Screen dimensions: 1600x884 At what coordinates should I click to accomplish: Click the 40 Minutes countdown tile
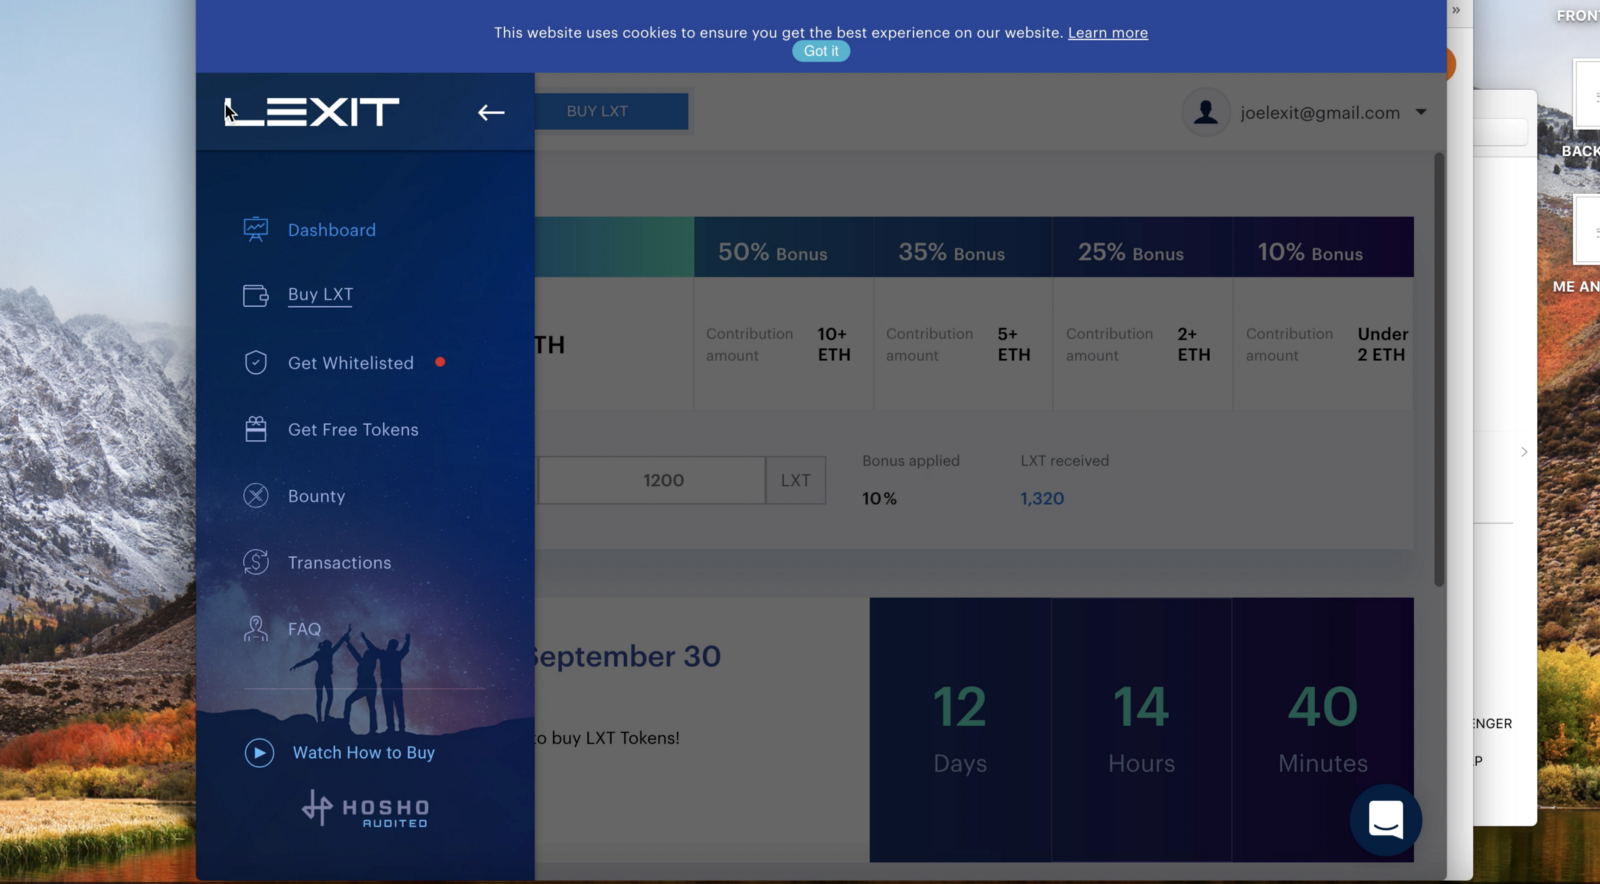tap(1323, 730)
